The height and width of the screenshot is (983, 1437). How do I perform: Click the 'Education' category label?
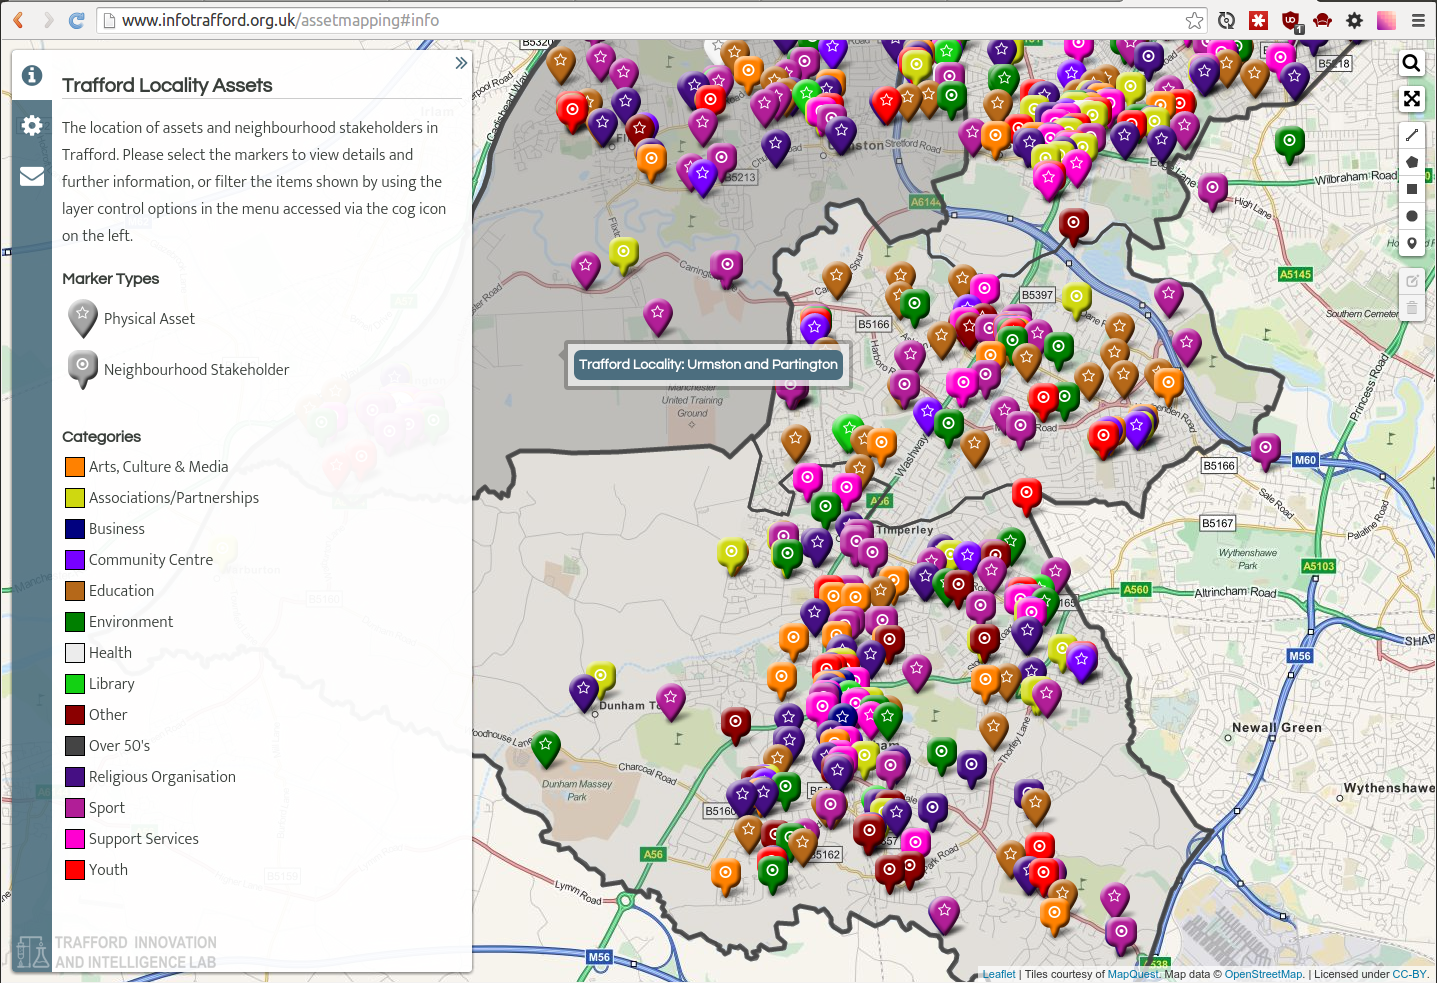pos(121,591)
